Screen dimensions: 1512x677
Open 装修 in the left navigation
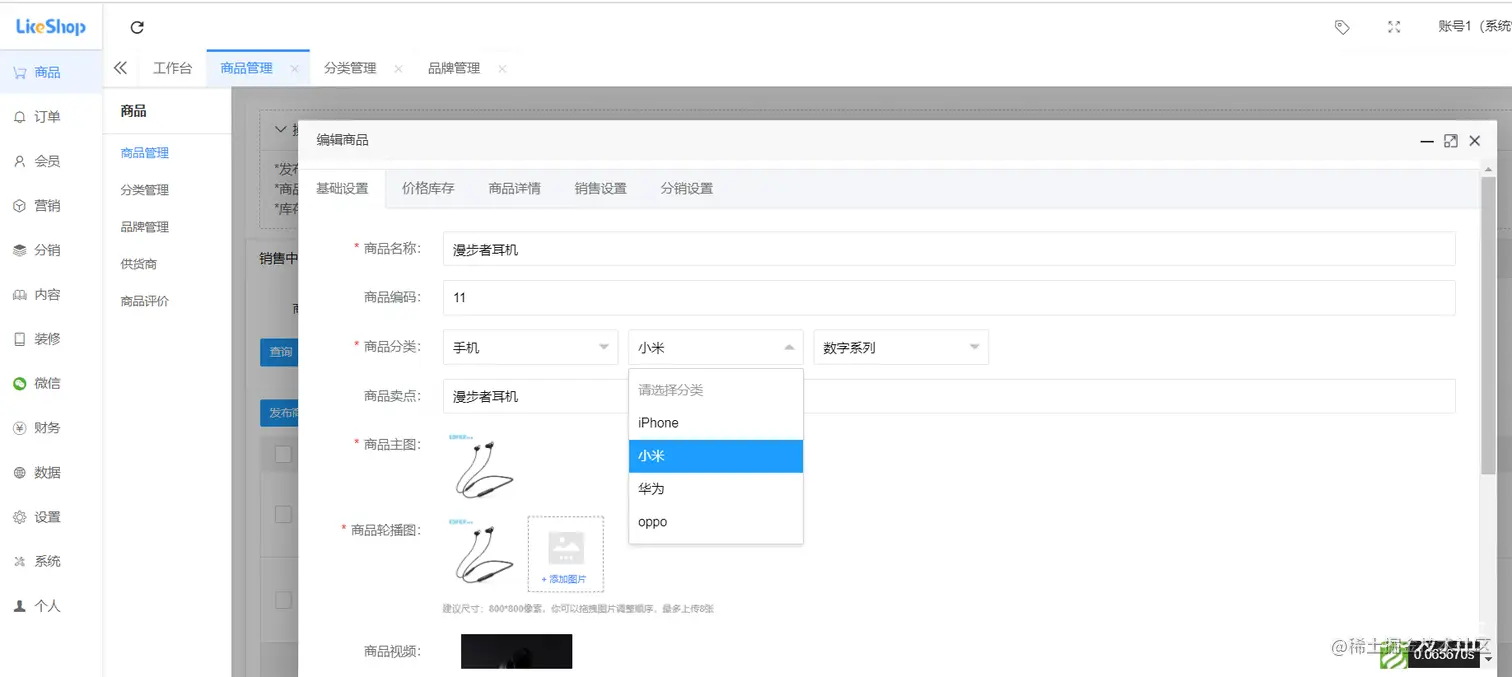pos(51,339)
